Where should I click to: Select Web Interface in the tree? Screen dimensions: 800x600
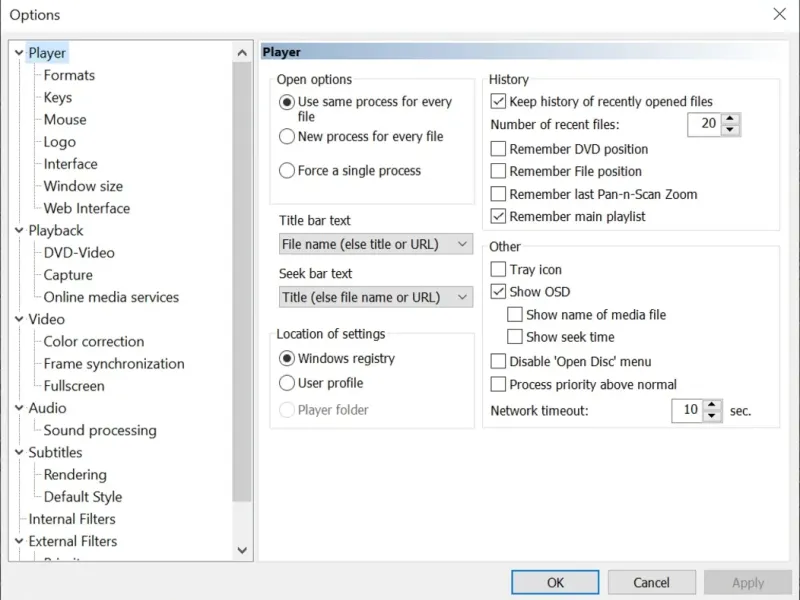(x=87, y=209)
